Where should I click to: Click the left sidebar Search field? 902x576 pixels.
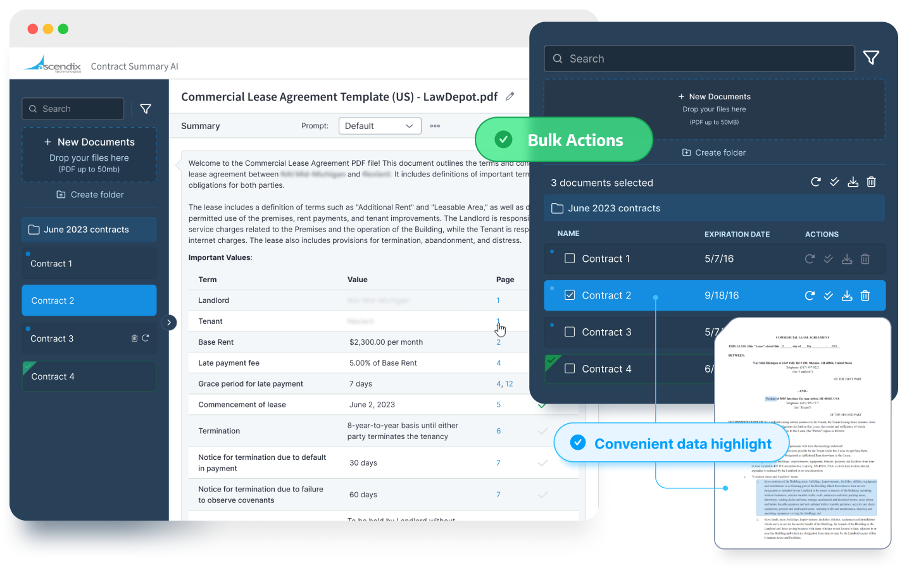click(x=73, y=109)
